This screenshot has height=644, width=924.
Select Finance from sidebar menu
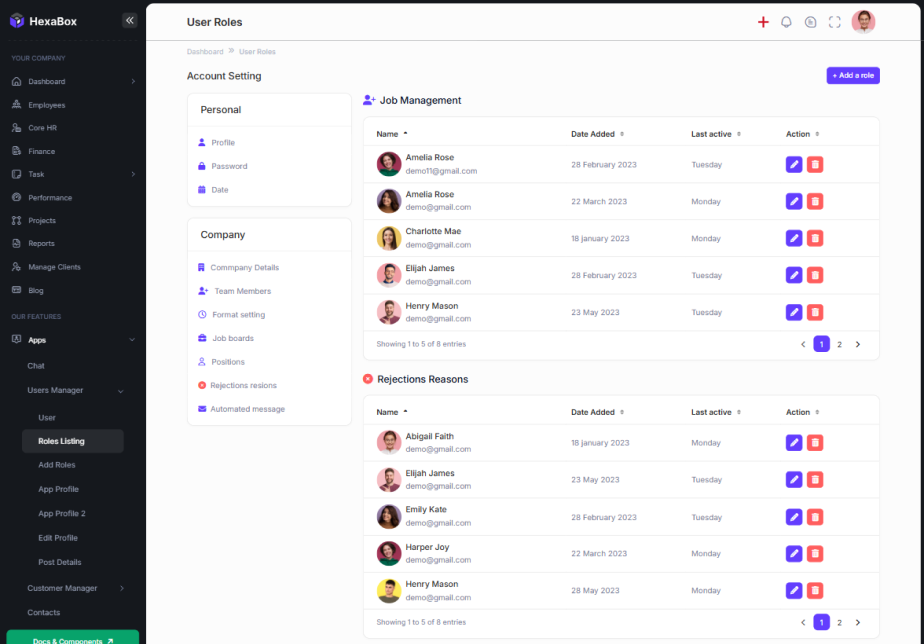pos(41,151)
